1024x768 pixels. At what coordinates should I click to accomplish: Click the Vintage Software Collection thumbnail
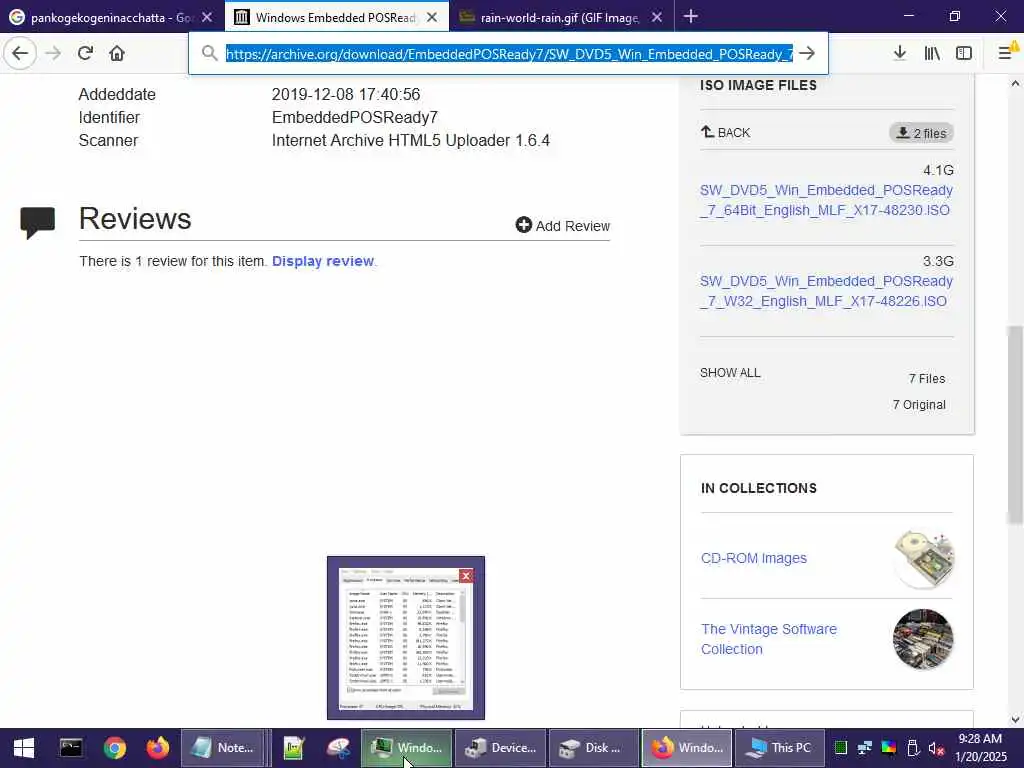coord(923,639)
